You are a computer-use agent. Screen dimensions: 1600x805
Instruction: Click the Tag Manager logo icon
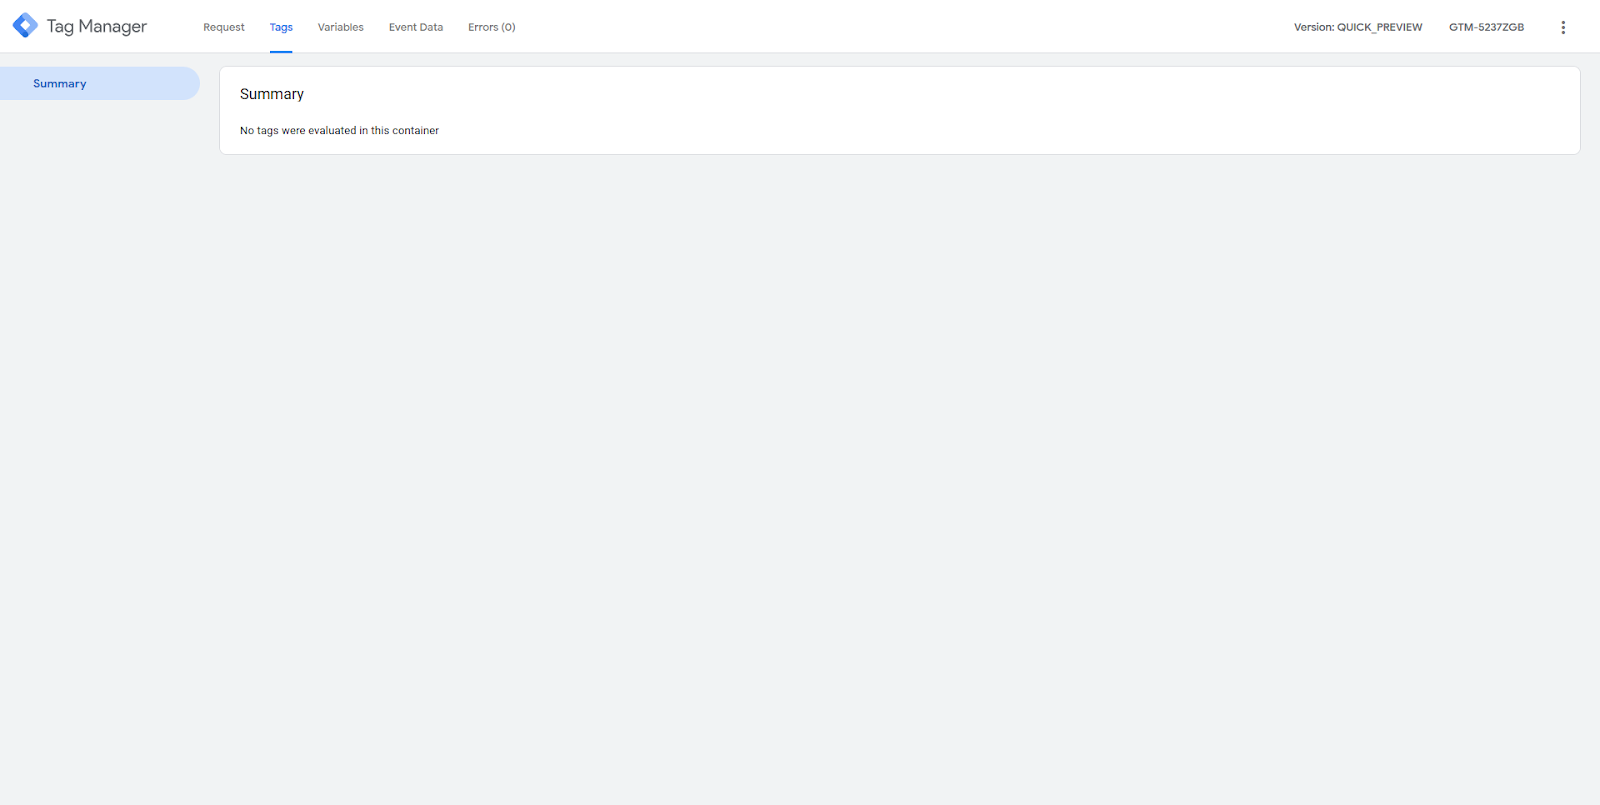25,26
